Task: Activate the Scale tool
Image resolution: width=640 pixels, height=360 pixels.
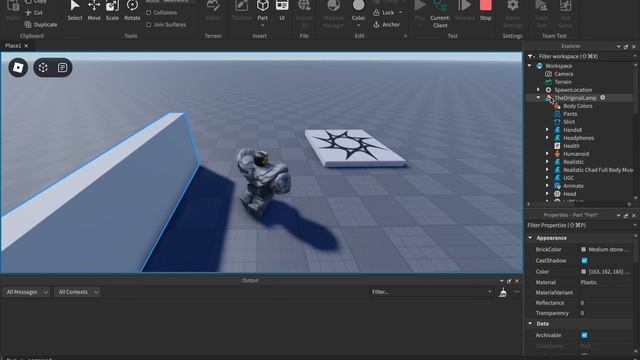Action: [x=112, y=10]
